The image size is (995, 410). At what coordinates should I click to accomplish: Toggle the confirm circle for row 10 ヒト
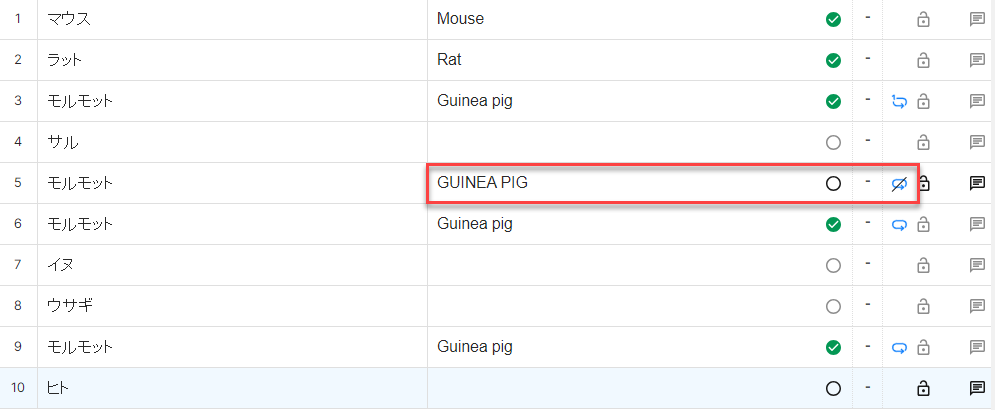pyautogui.click(x=833, y=388)
